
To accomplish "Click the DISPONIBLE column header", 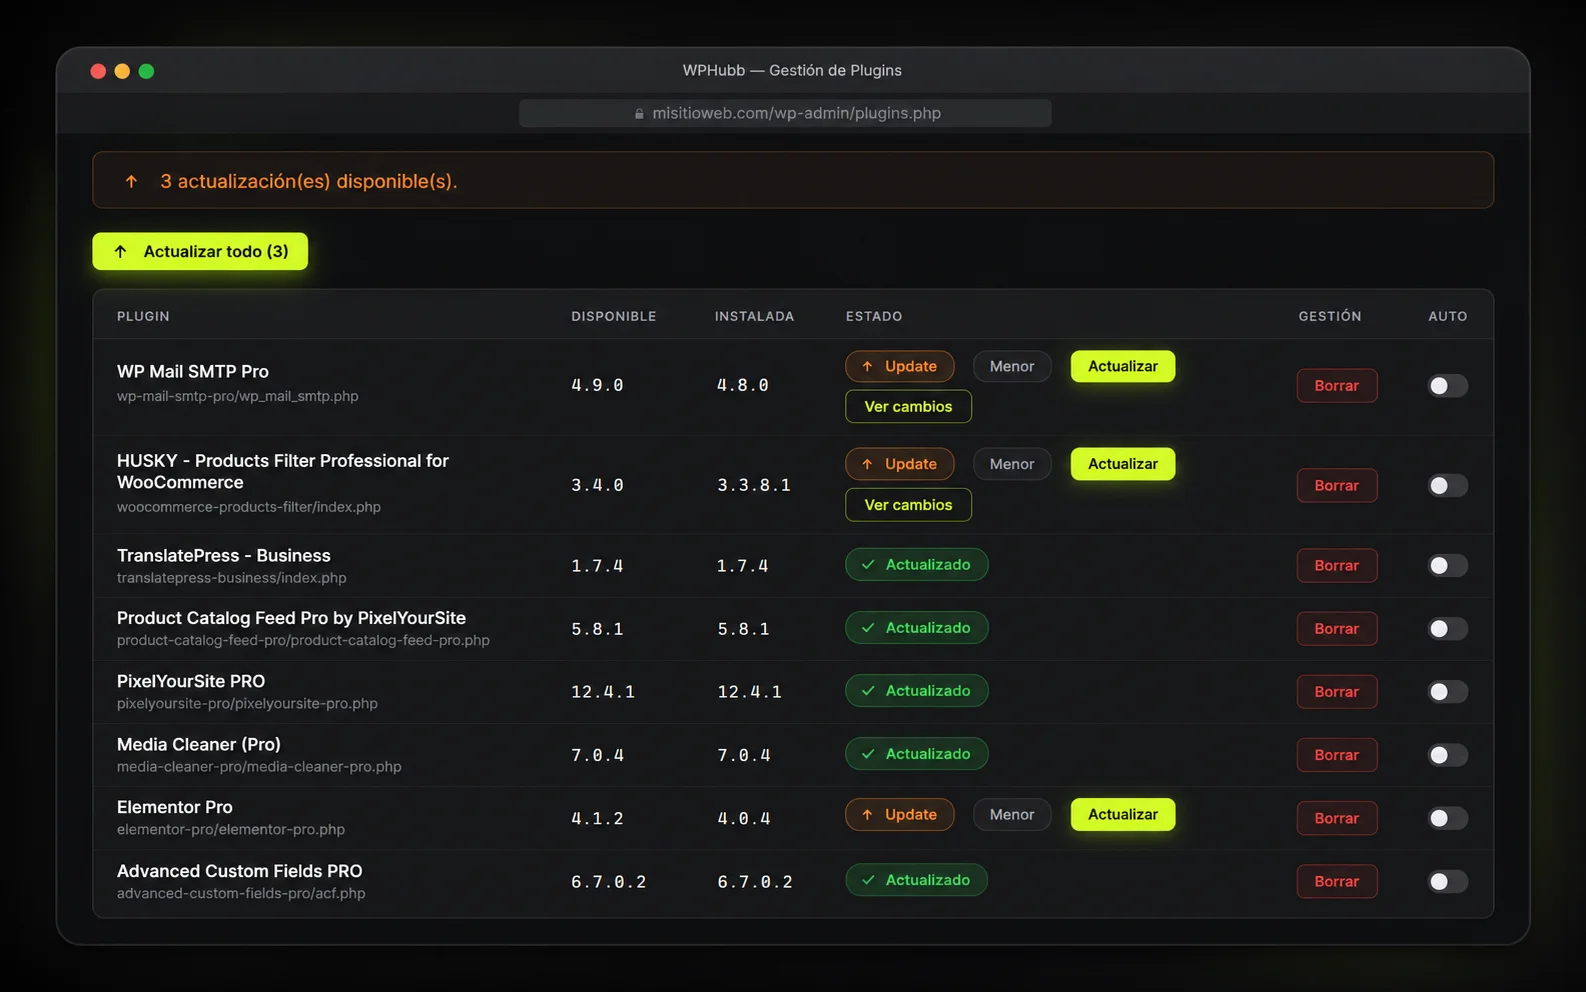I will (x=614, y=316).
